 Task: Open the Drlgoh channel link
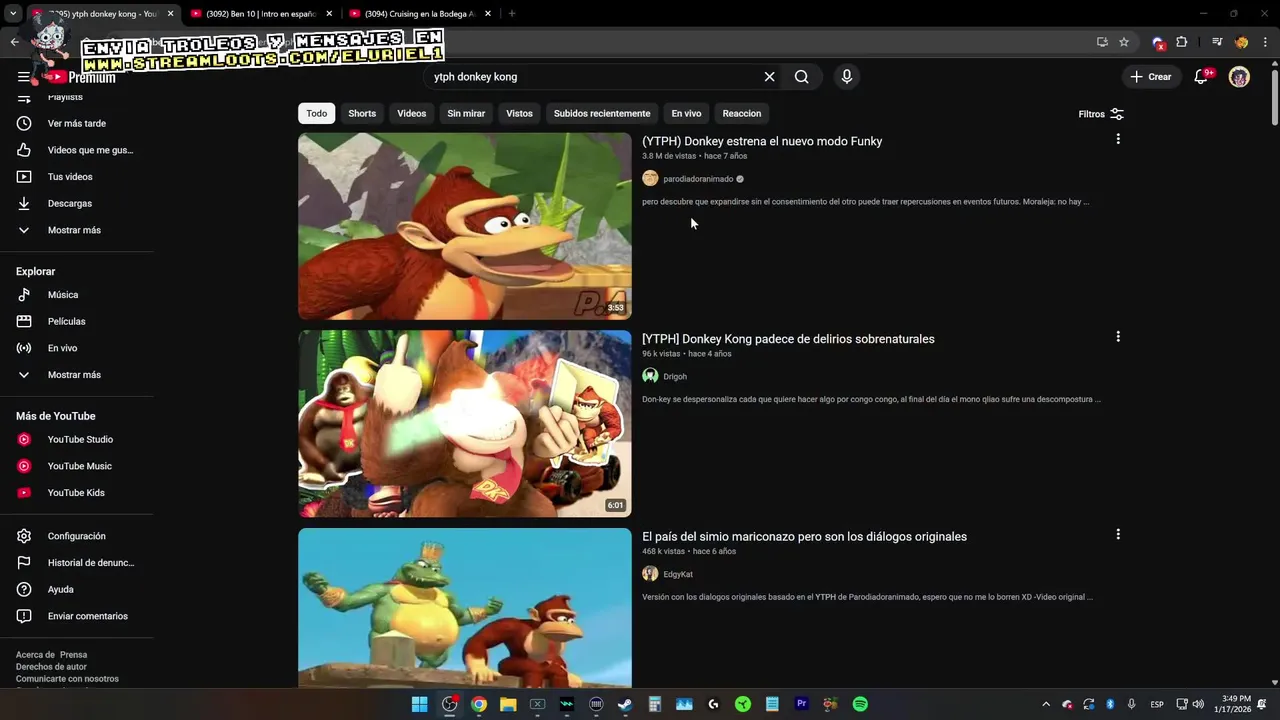coord(675,377)
